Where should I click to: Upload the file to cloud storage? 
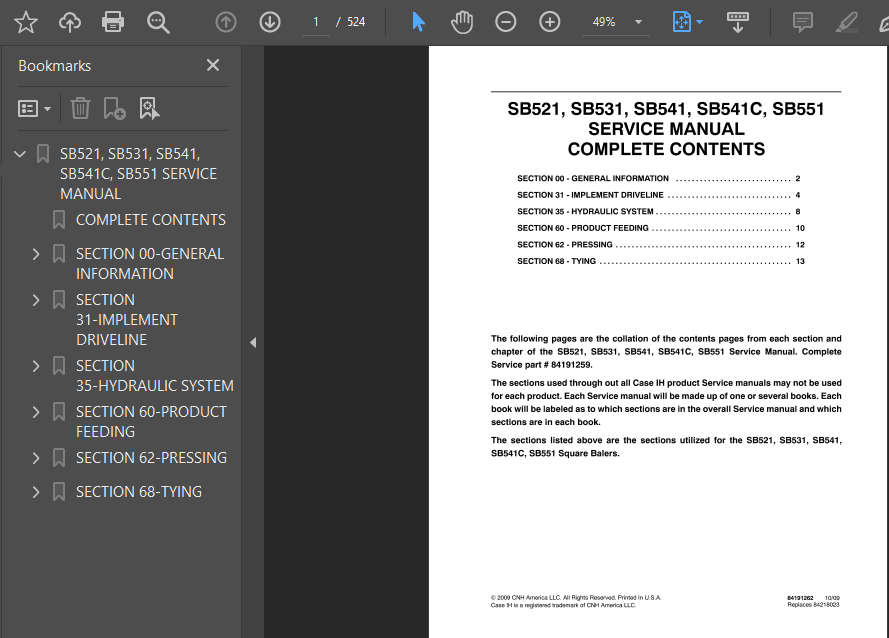(70, 22)
